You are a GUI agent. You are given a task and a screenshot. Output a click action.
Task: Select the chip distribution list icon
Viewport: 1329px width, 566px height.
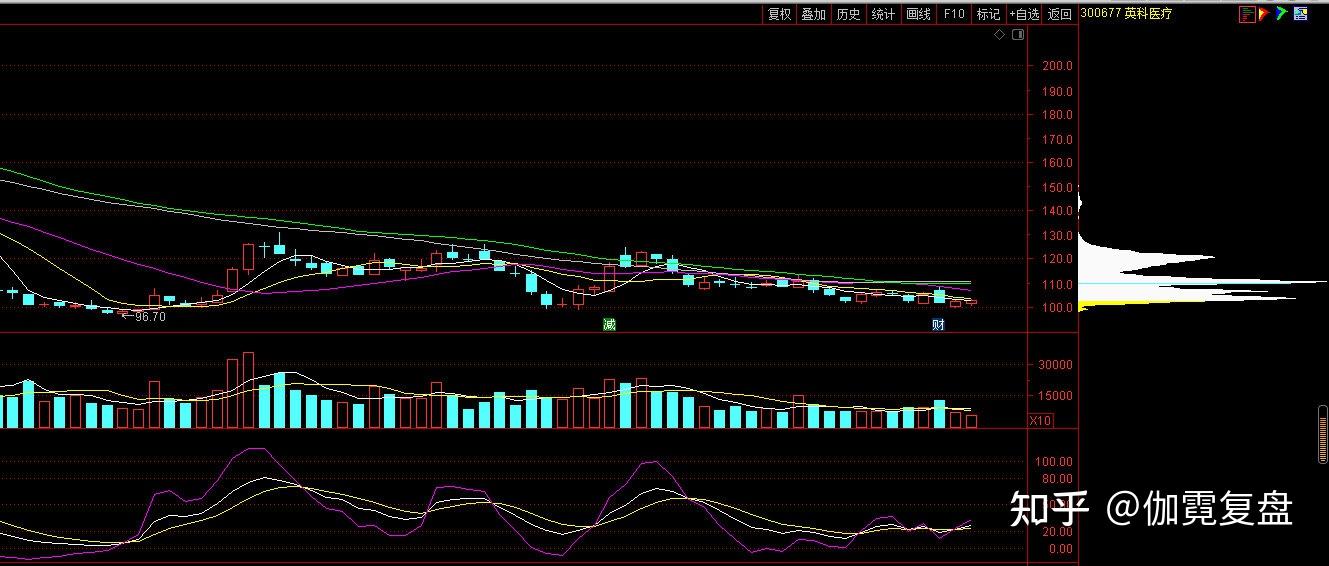1247,14
